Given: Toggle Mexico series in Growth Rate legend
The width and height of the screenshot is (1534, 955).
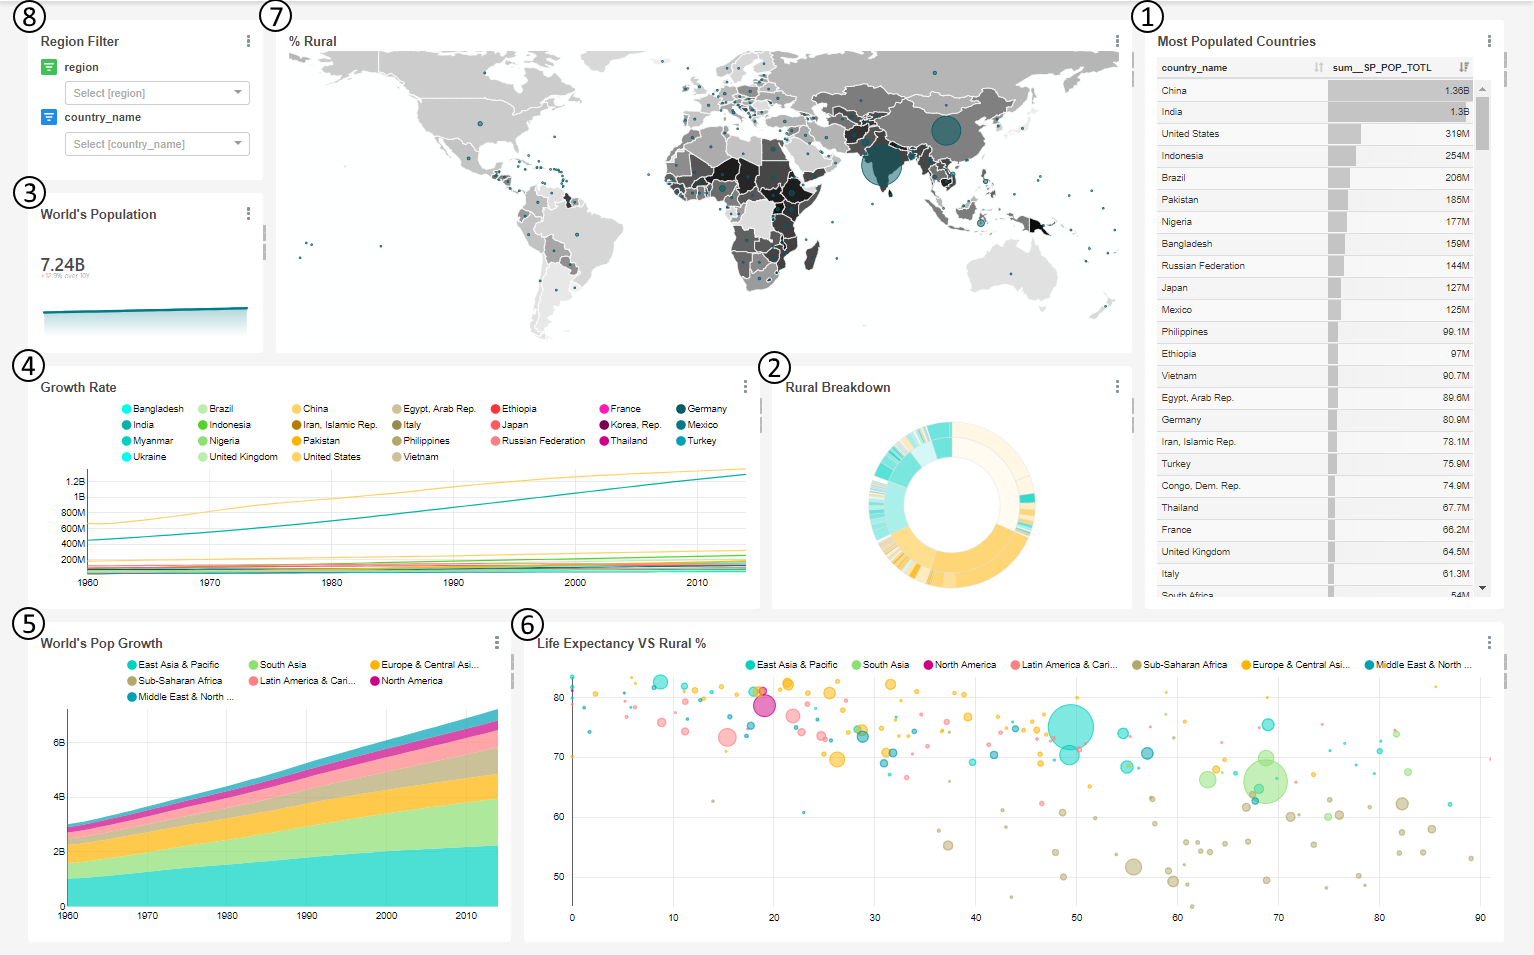Looking at the screenshot, I should click(x=697, y=425).
